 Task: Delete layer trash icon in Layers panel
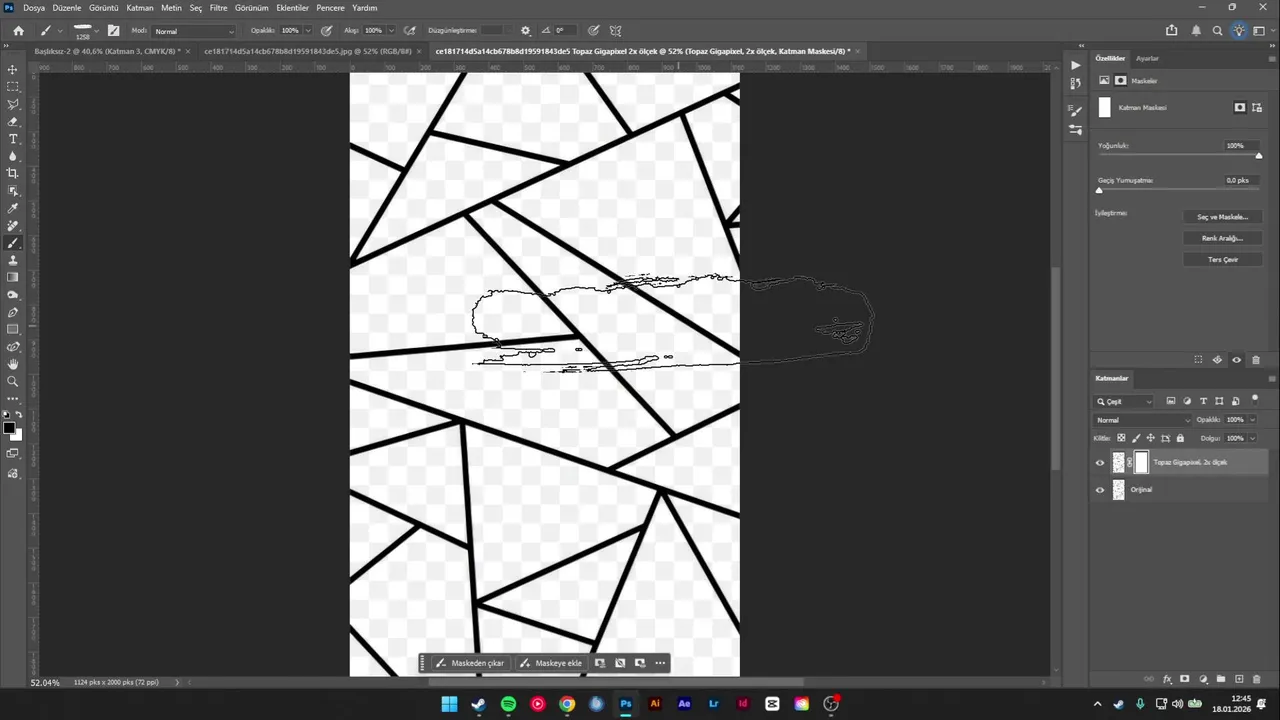coord(1256,679)
